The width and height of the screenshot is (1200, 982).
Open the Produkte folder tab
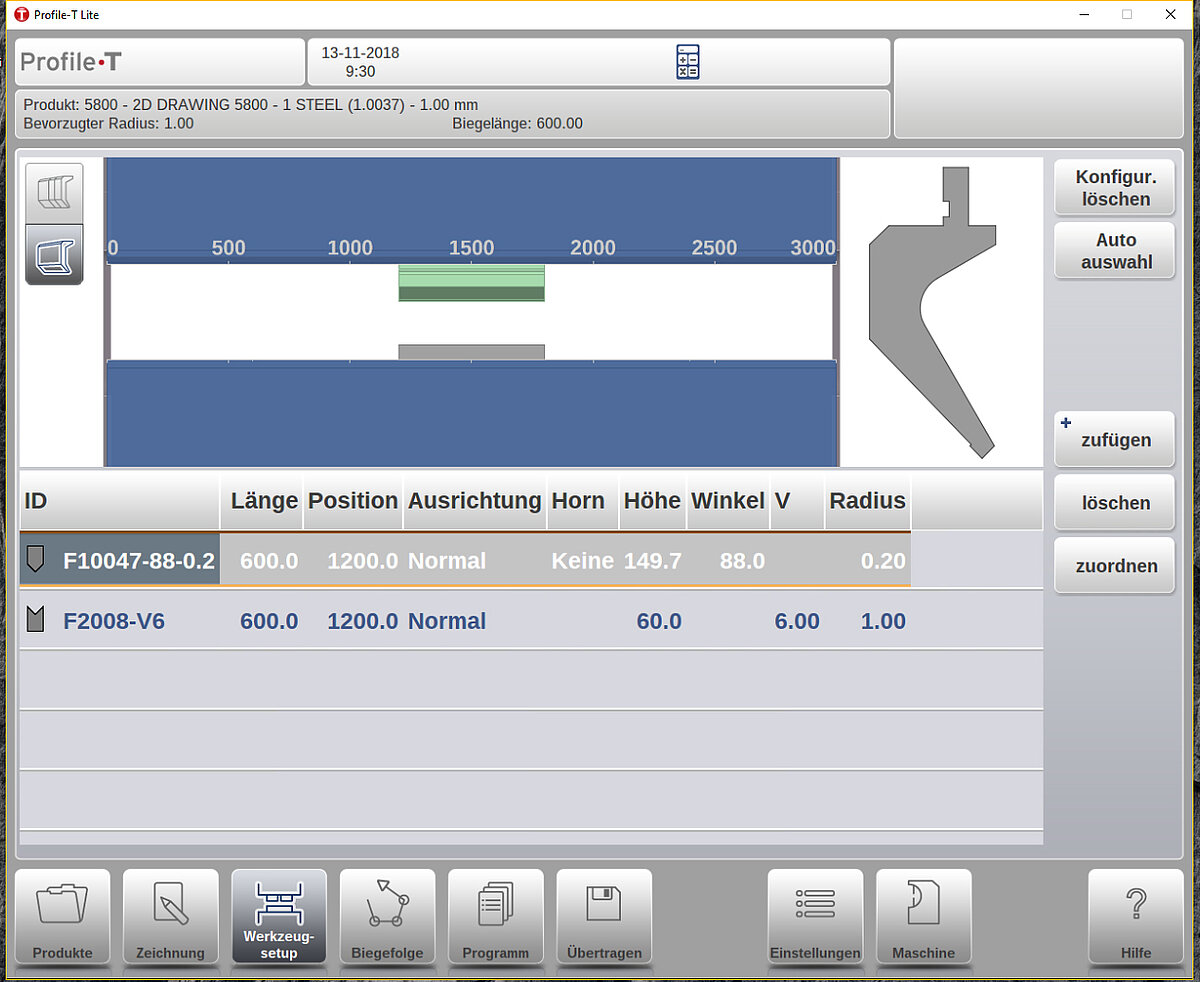coord(63,917)
